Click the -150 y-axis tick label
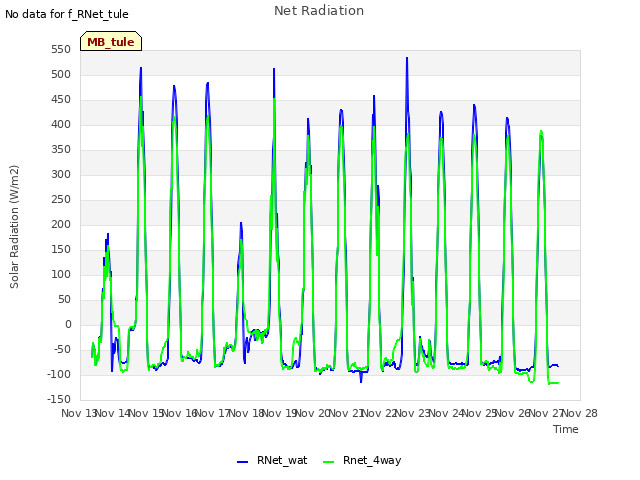The height and width of the screenshot is (480, 640). coord(59,399)
